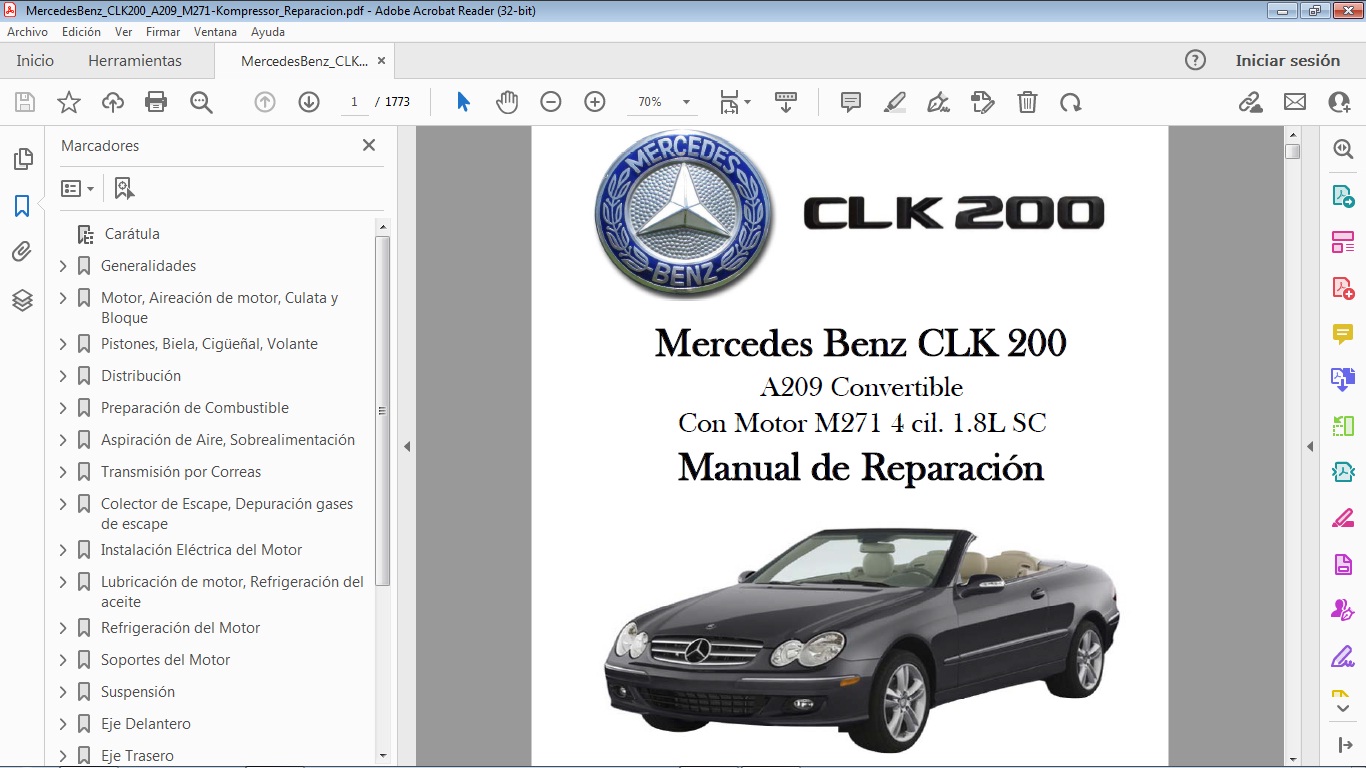Click the Iniciar sesión button
This screenshot has width=1366, height=768.
[1288, 61]
